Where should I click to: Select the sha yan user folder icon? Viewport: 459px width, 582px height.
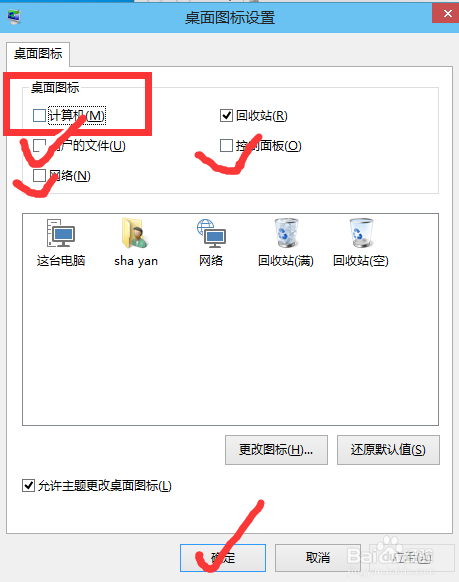click(x=136, y=243)
